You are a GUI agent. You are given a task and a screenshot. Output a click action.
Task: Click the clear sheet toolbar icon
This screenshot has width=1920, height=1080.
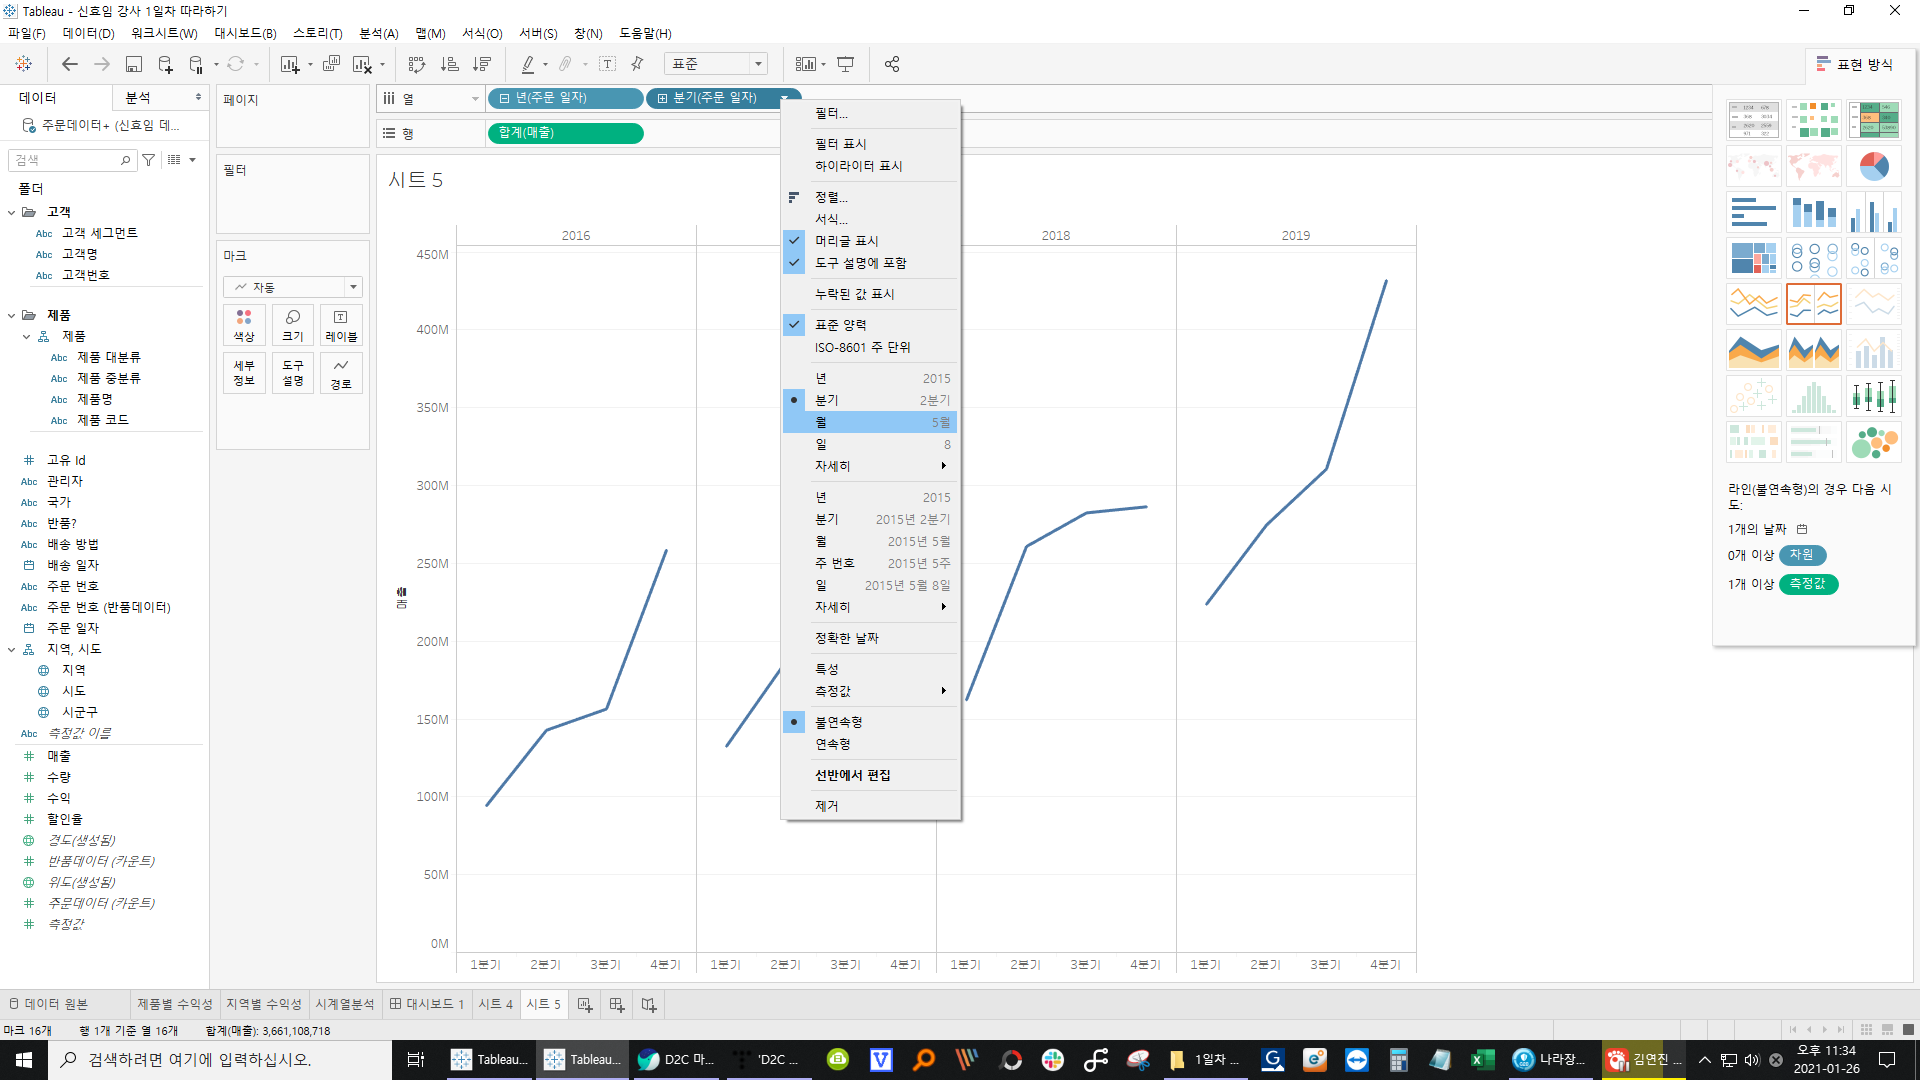coord(362,64)
